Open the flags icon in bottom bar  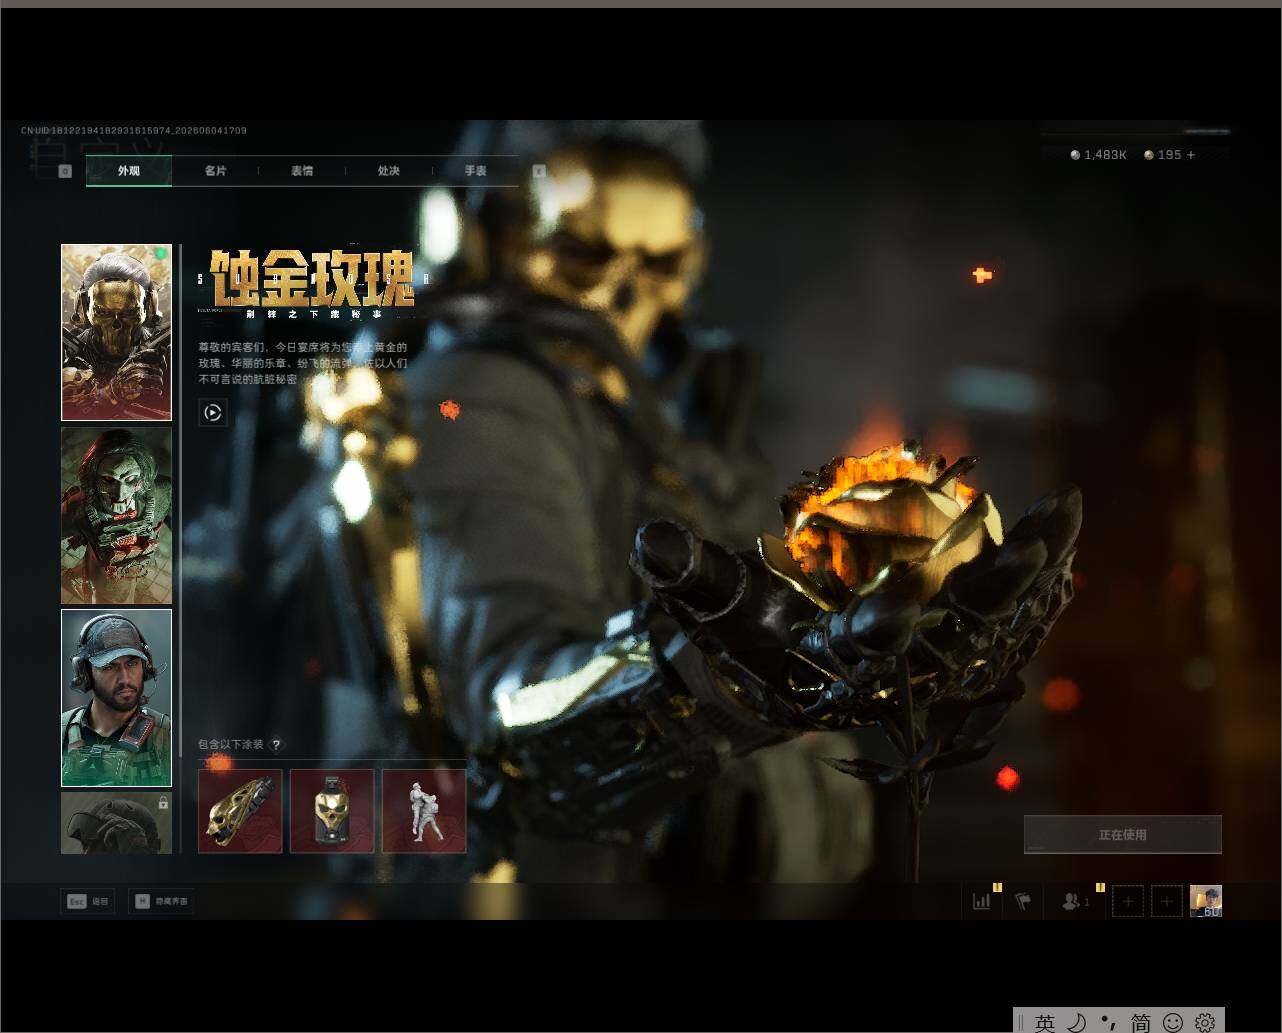tap(1023, 901)
